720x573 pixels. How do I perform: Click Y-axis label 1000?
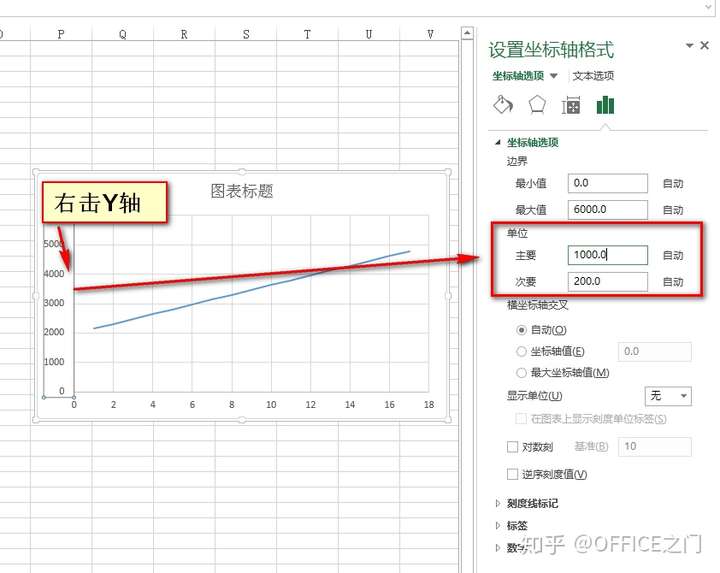54,362
